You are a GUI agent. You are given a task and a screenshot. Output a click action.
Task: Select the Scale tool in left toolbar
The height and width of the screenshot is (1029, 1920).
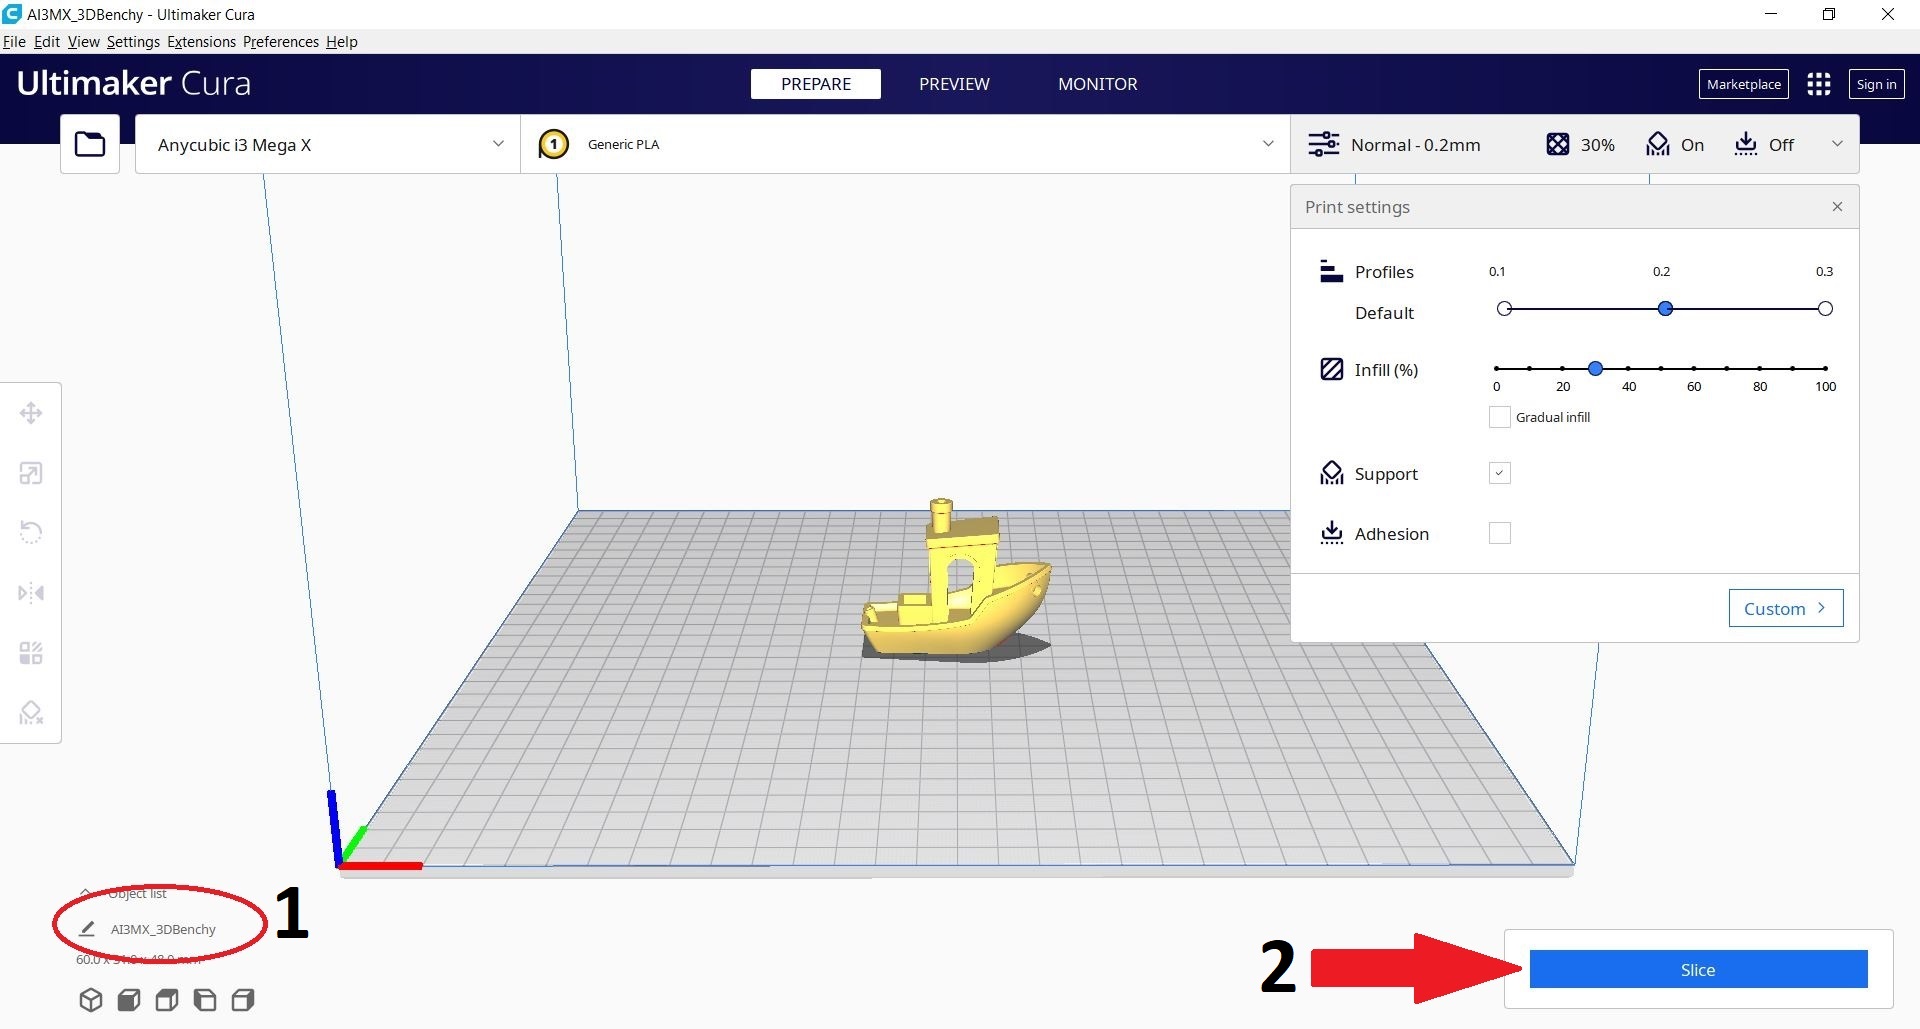(x=31, y=473)
